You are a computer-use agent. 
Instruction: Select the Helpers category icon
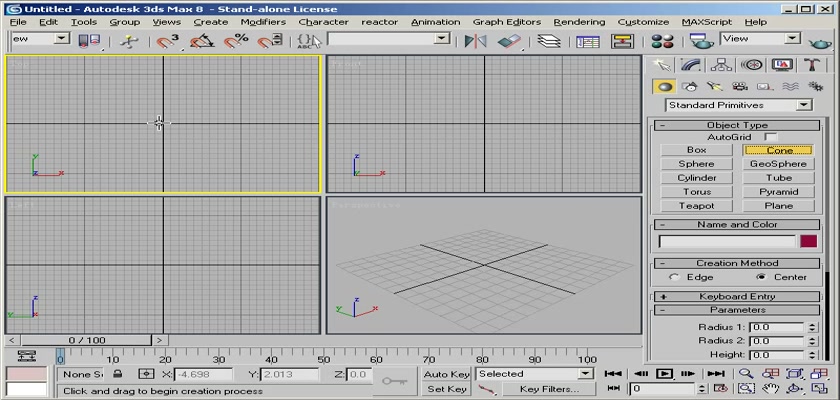coord(765,86)
